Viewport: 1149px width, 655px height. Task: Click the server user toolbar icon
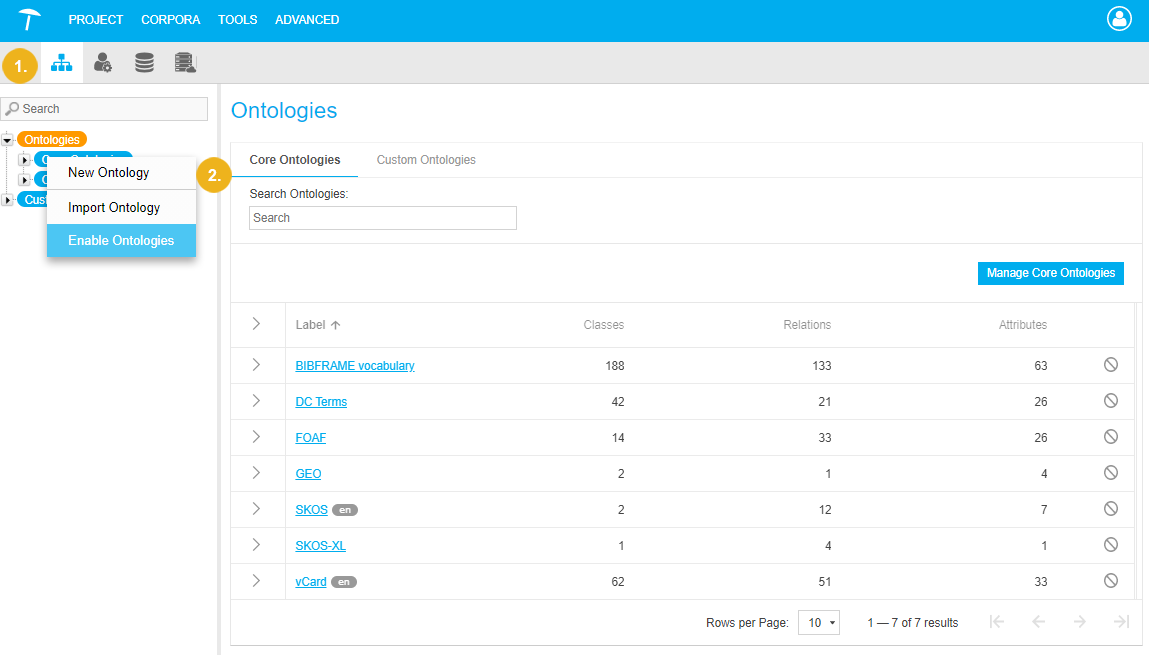(185, 63)
